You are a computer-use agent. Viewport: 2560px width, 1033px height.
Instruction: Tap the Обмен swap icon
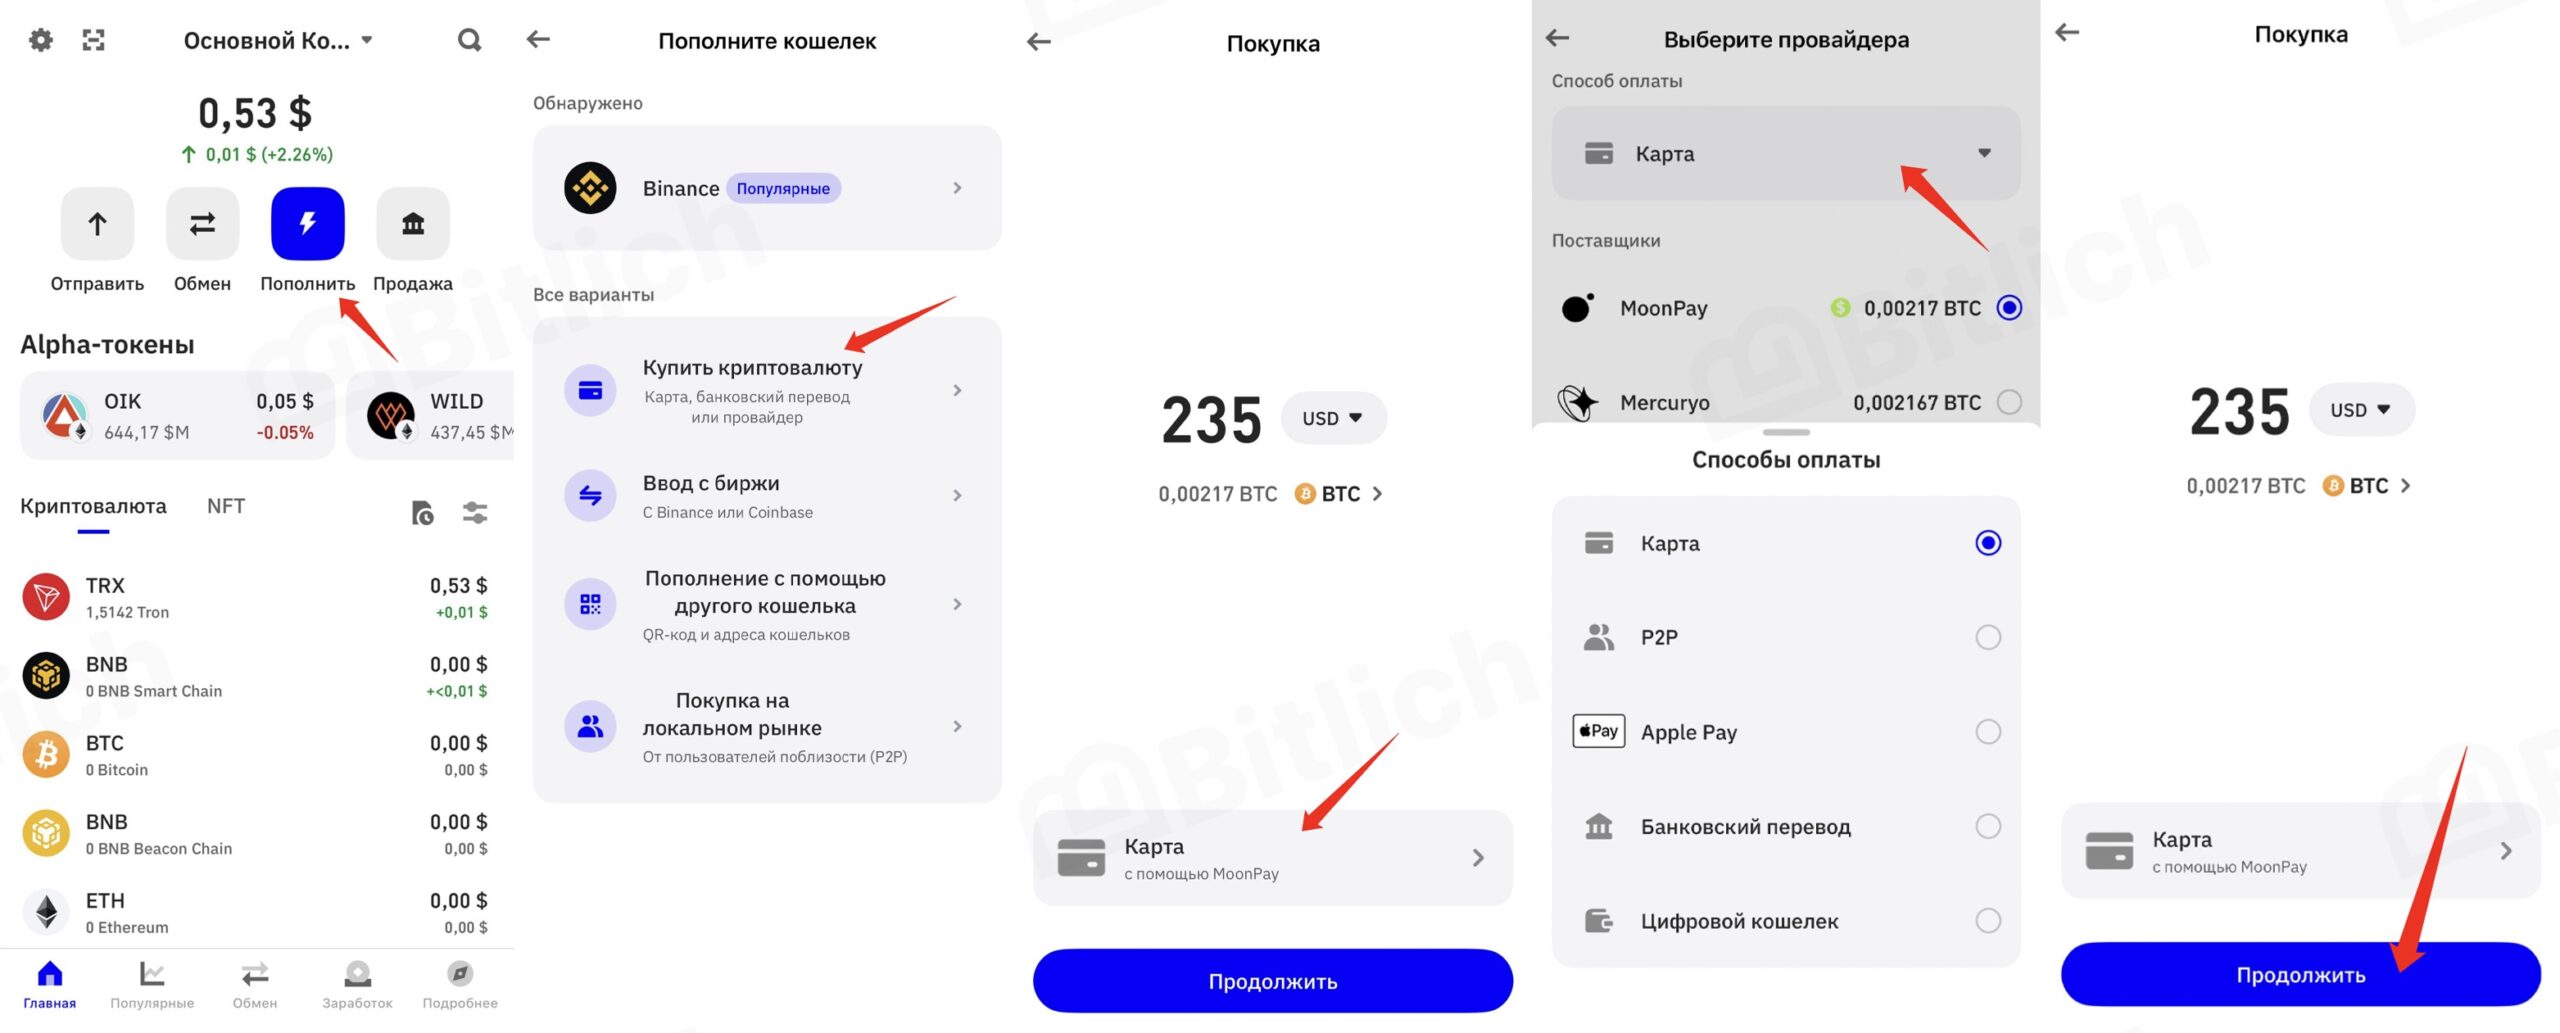click(203, 223)
